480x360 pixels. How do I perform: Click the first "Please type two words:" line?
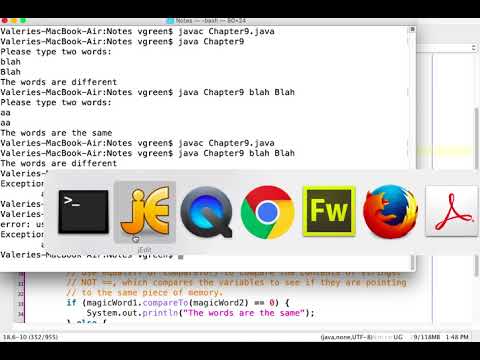coord(56,52)
